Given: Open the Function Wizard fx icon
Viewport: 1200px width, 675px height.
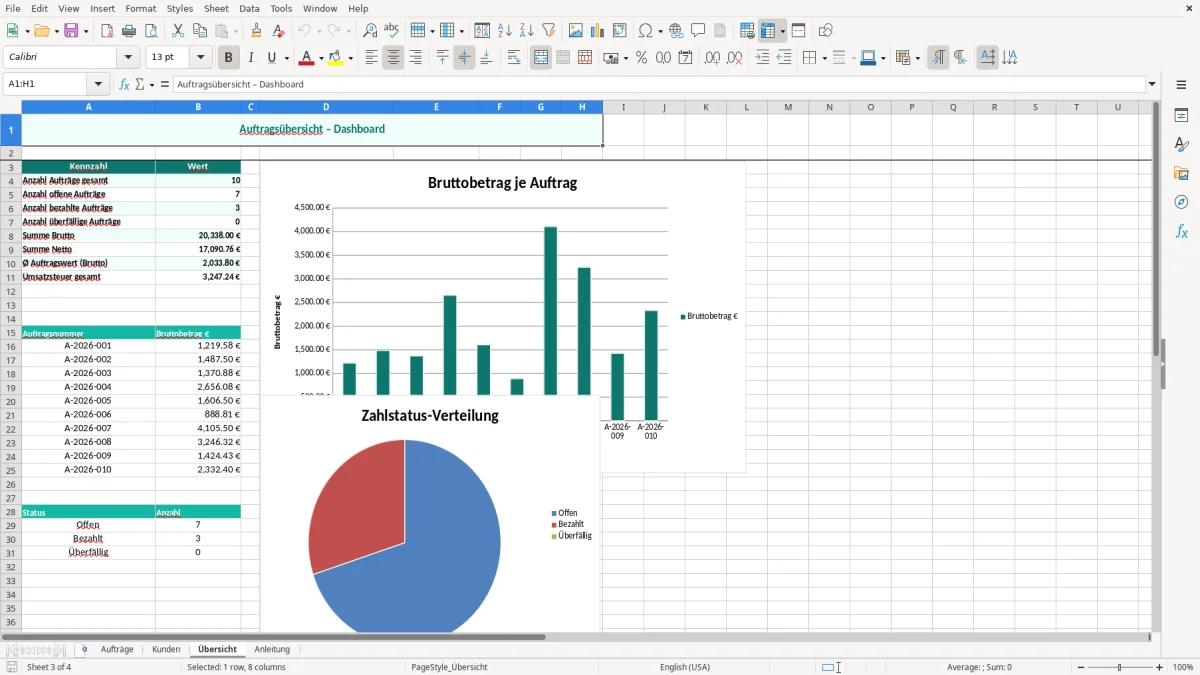Looking at the screenshot, I should (x=124, y=84).
